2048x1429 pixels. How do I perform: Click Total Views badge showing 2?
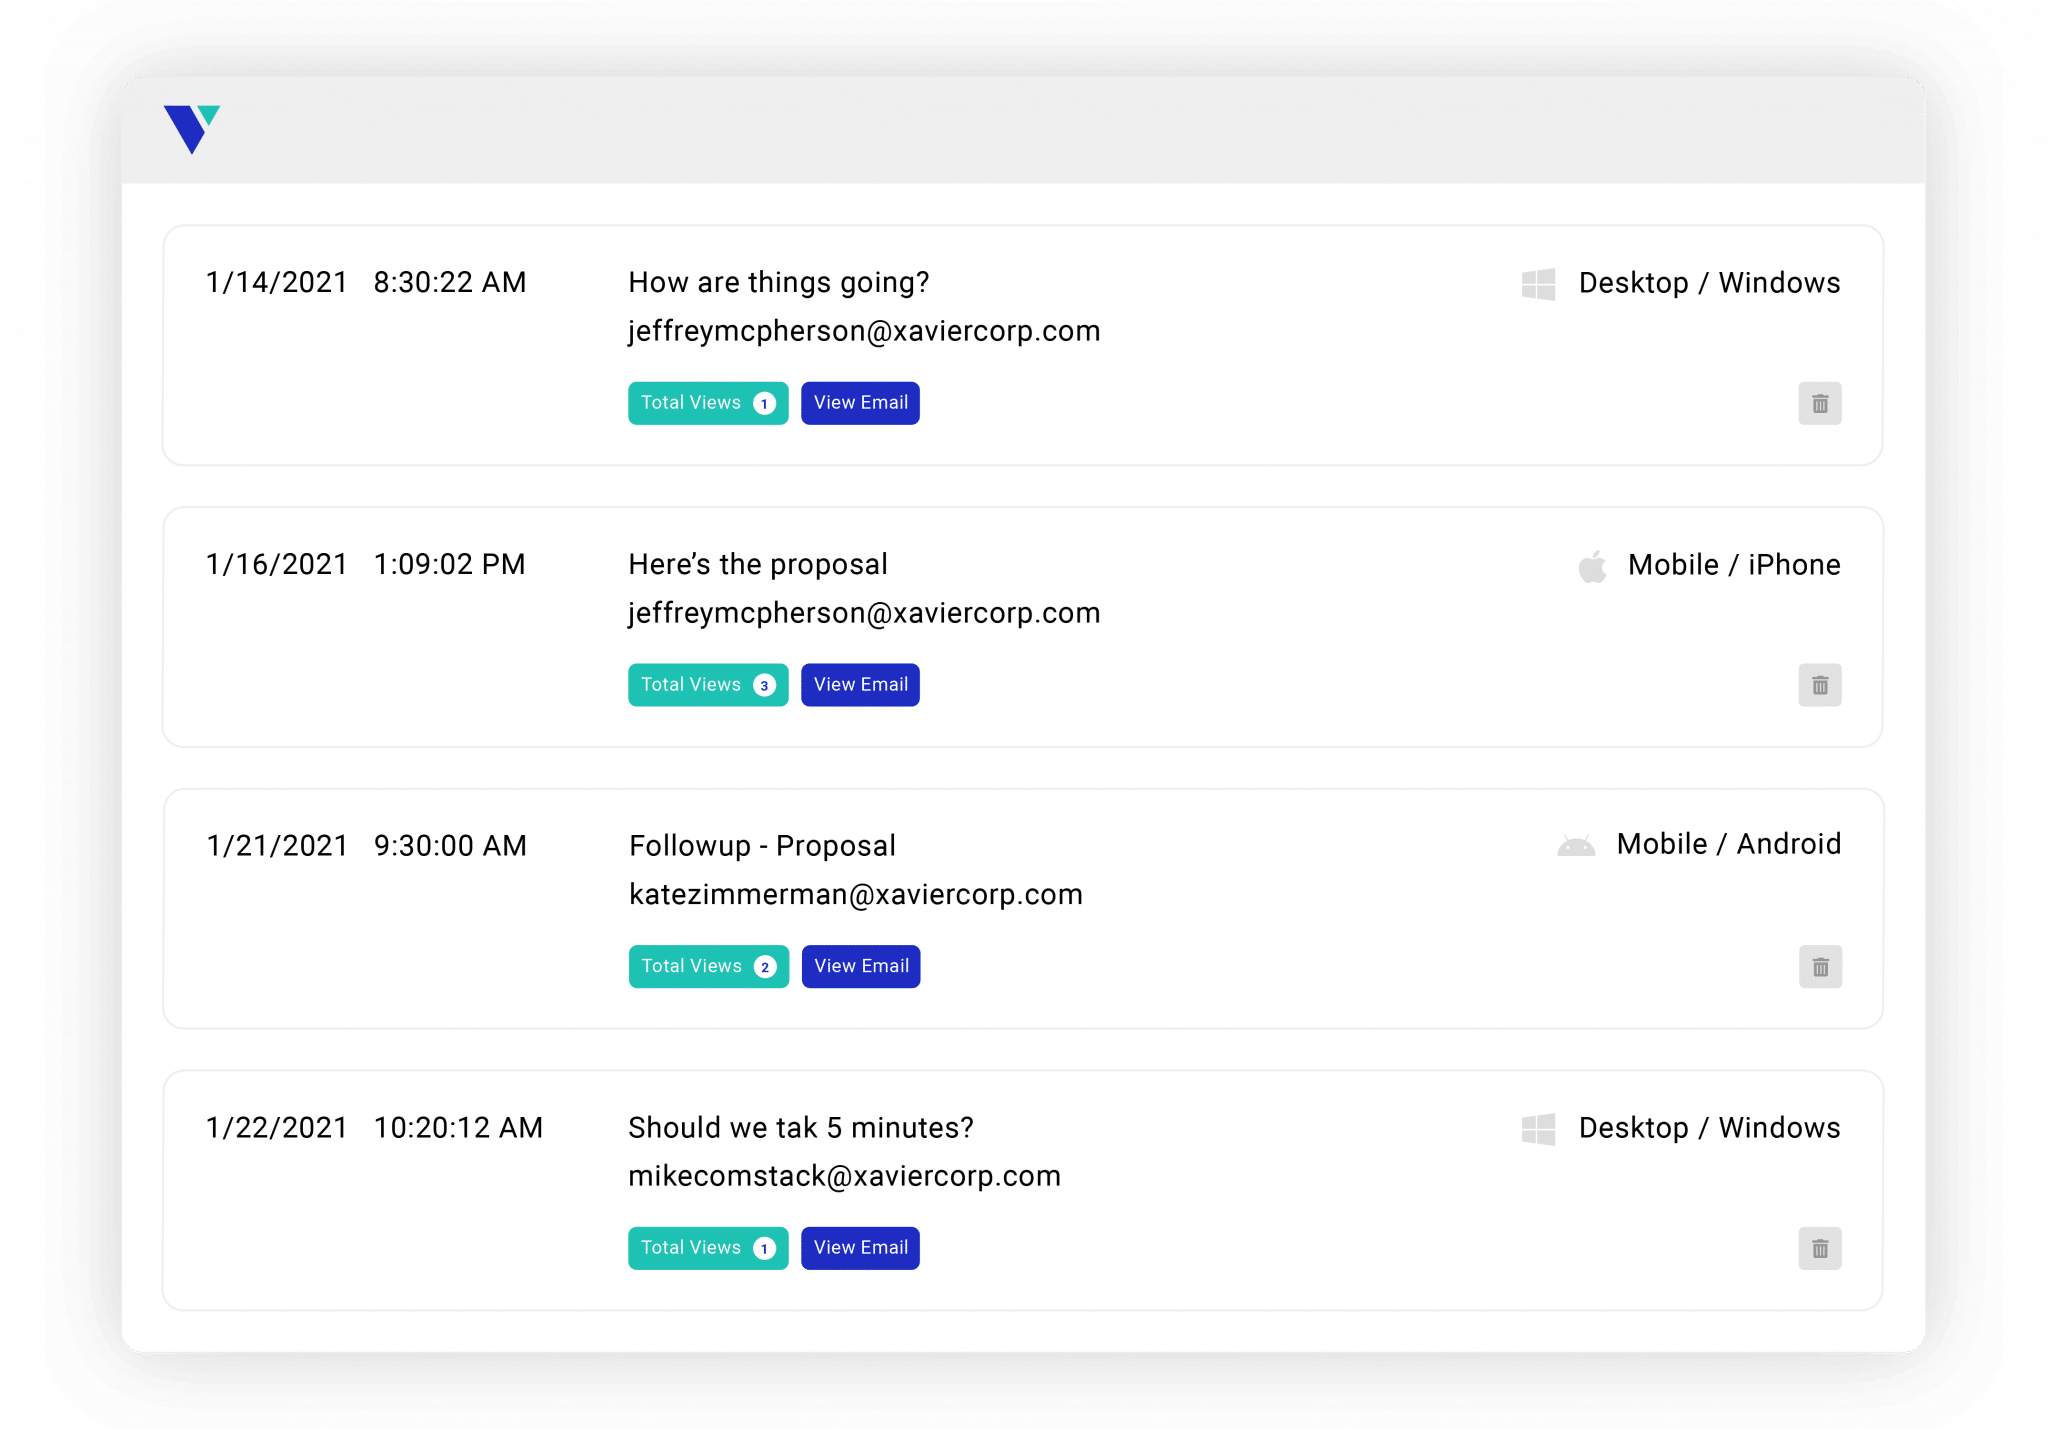tap(708, 966)
